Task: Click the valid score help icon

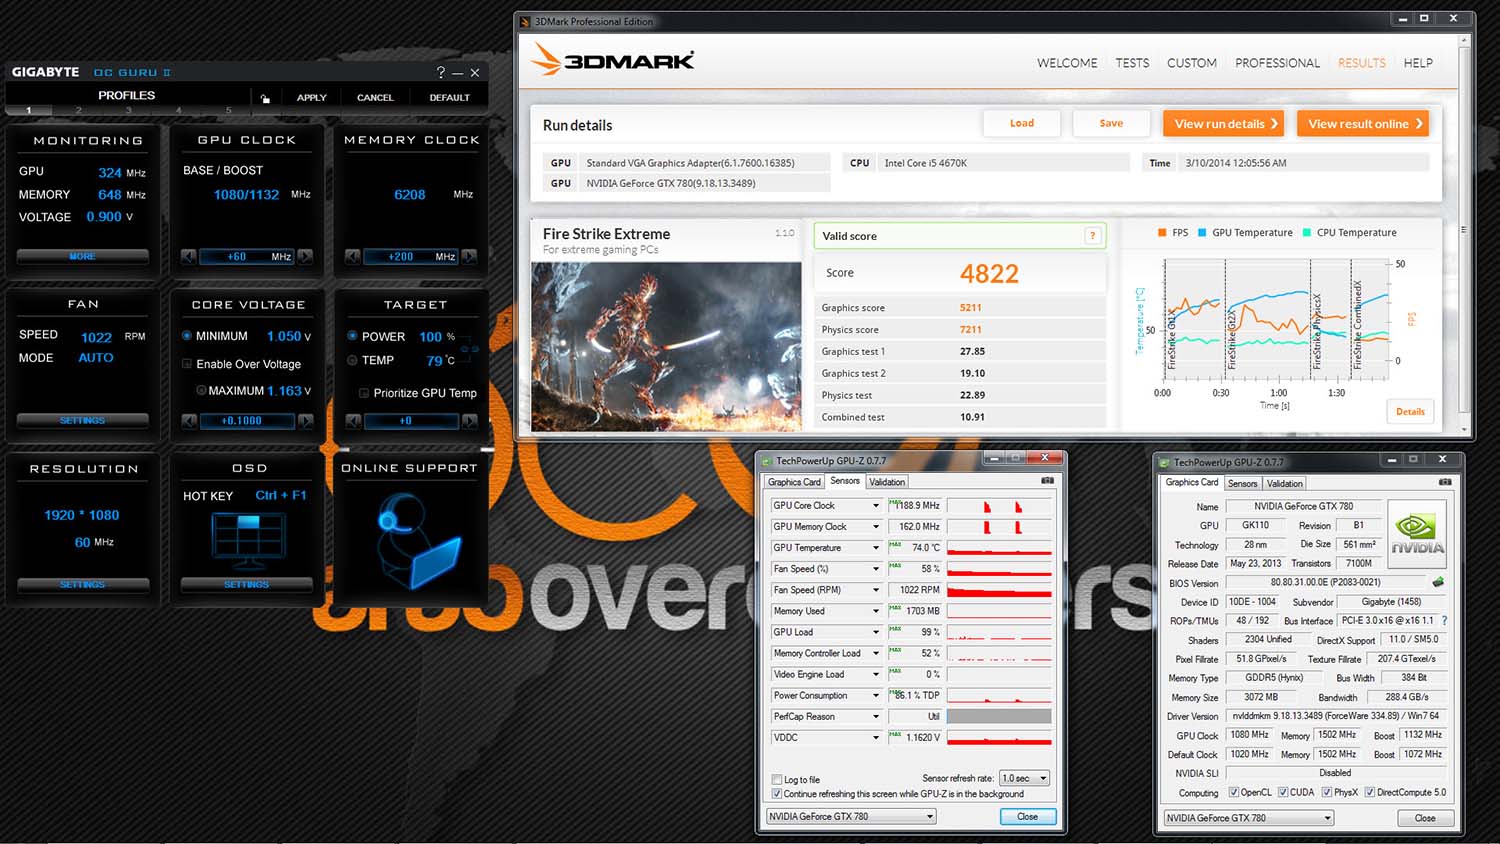Action: click(x=1092, y=236)
